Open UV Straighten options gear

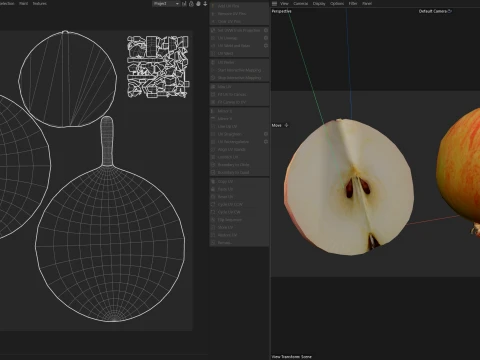click(266, 134)
